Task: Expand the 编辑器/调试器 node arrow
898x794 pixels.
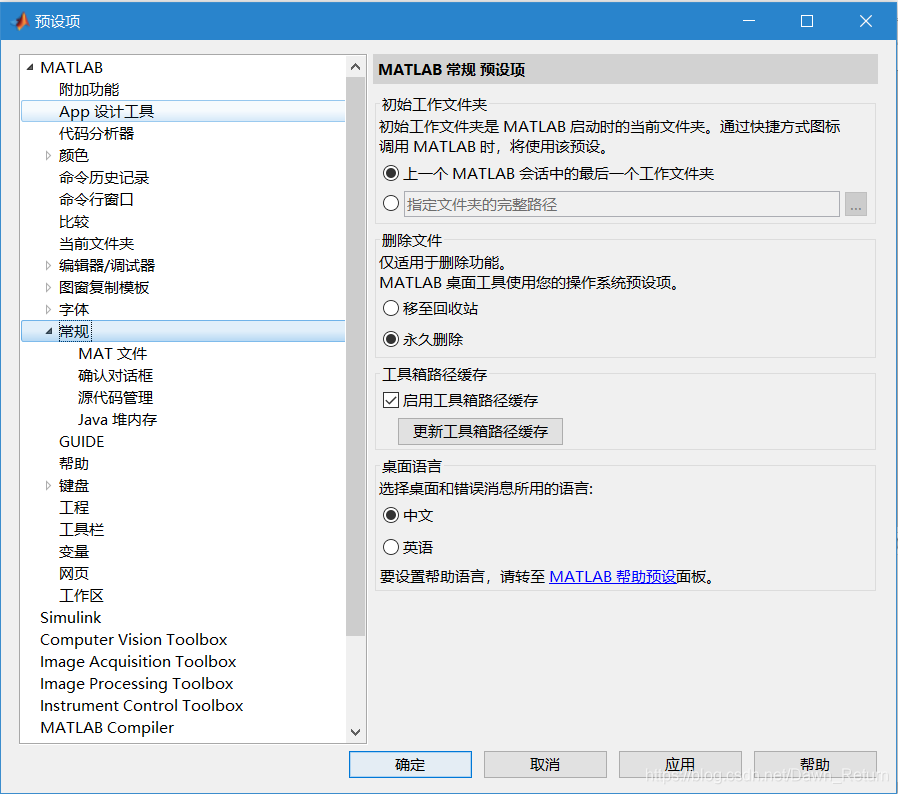Action: 48,265
